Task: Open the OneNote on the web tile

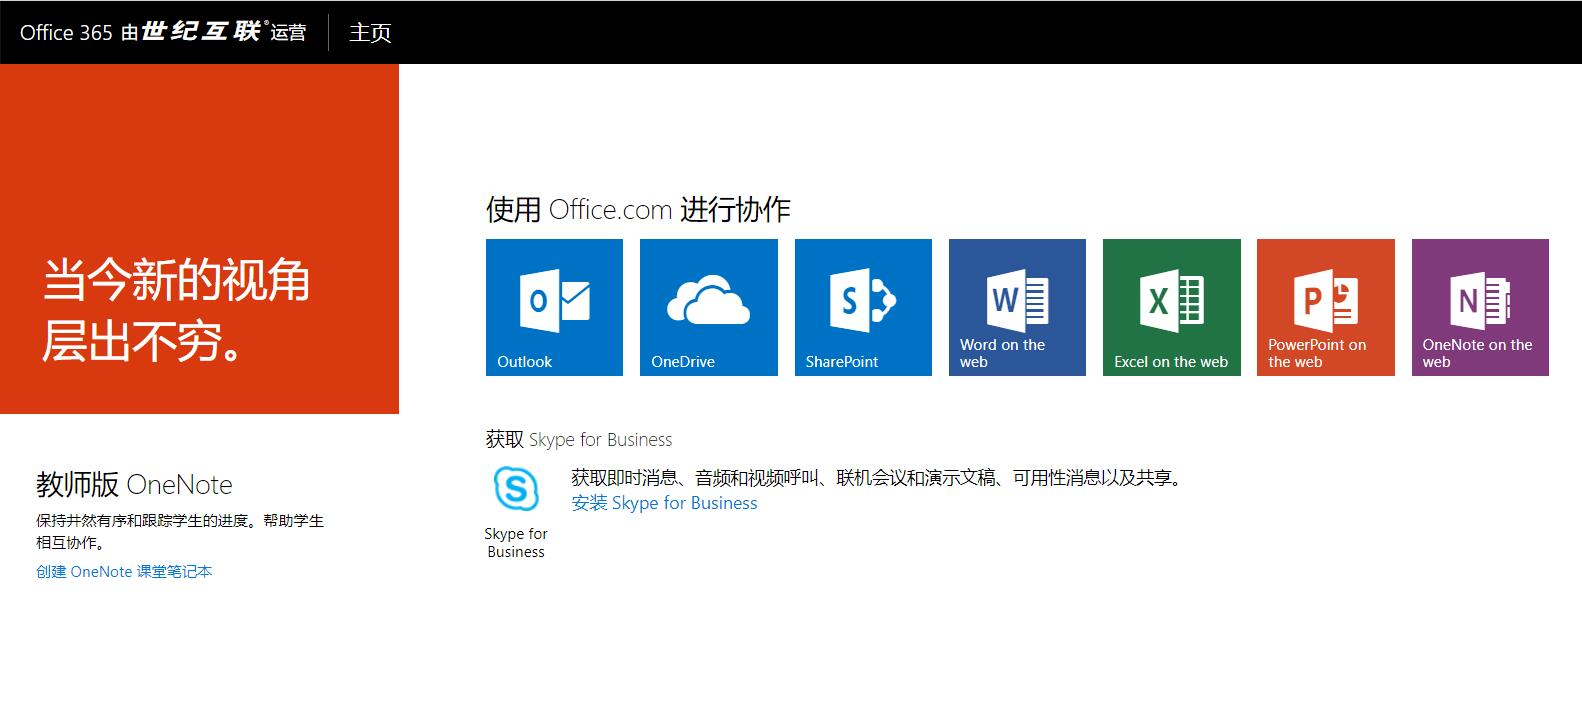Action: pos(1480,307)
